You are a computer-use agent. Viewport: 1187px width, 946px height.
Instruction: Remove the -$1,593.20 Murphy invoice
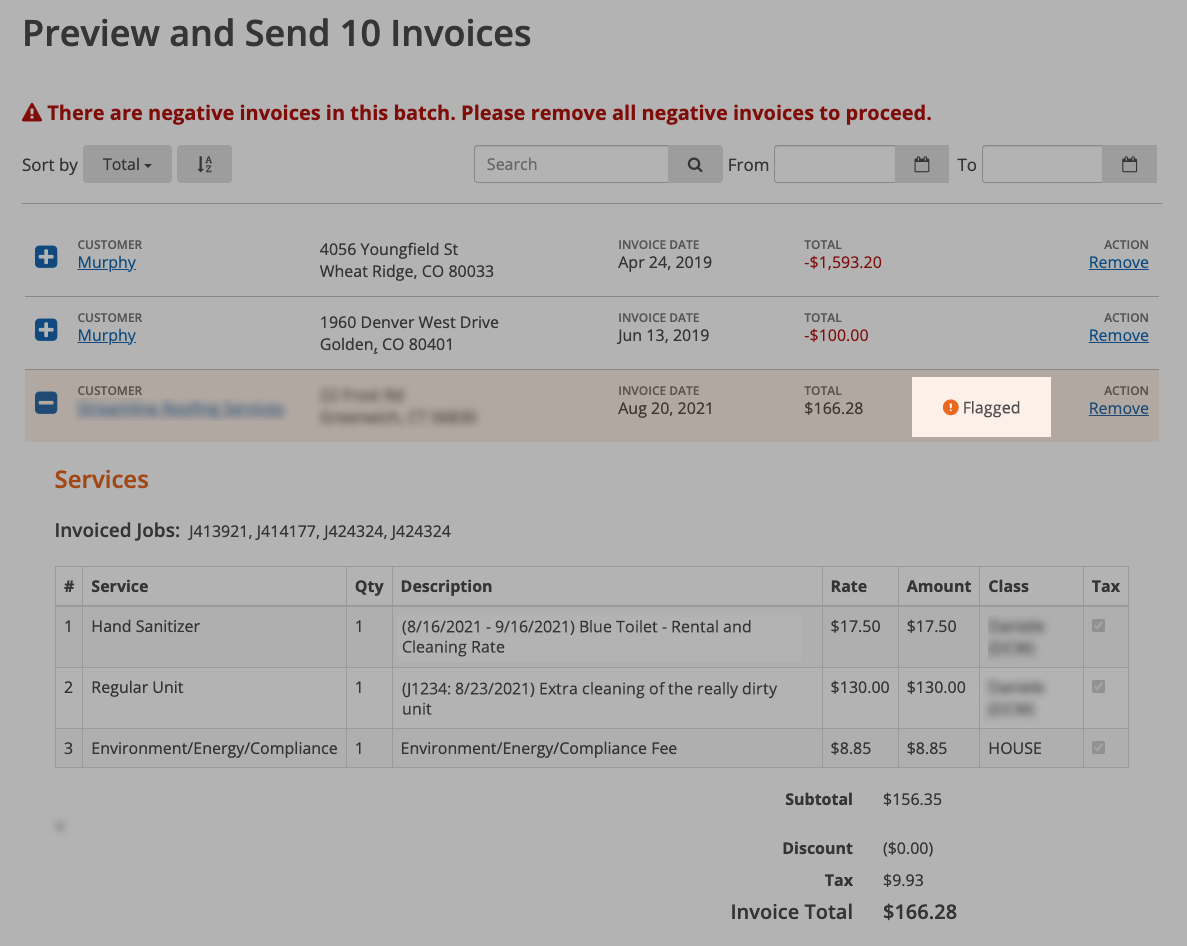click(1118, 261)
